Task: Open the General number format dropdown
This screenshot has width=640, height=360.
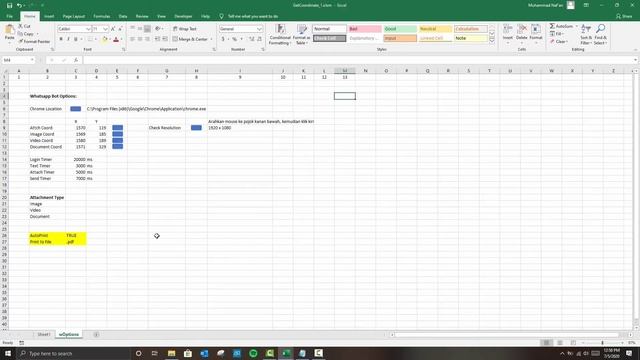Action: tap(259, 29)
